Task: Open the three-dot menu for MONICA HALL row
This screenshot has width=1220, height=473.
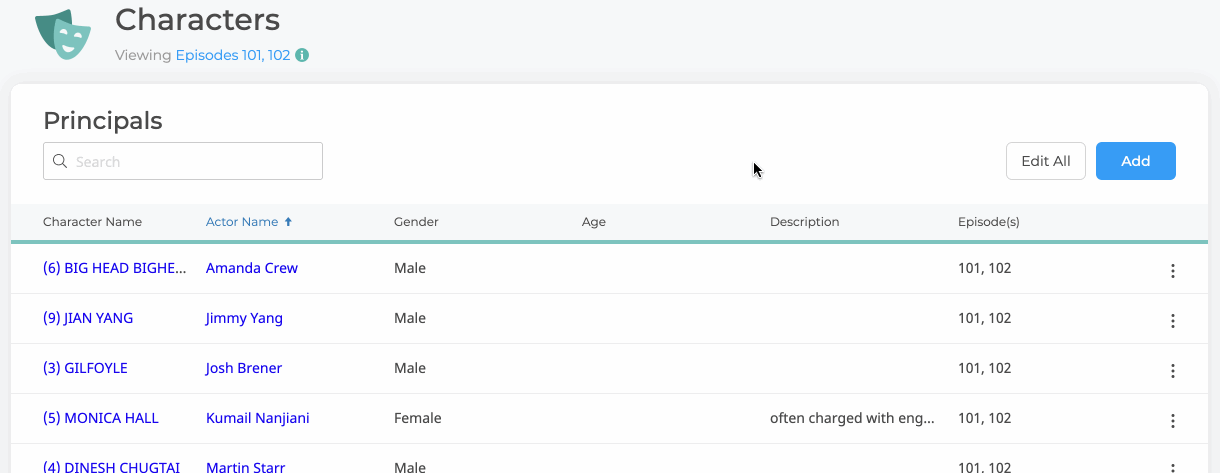Action: [x=1173, y=421]
